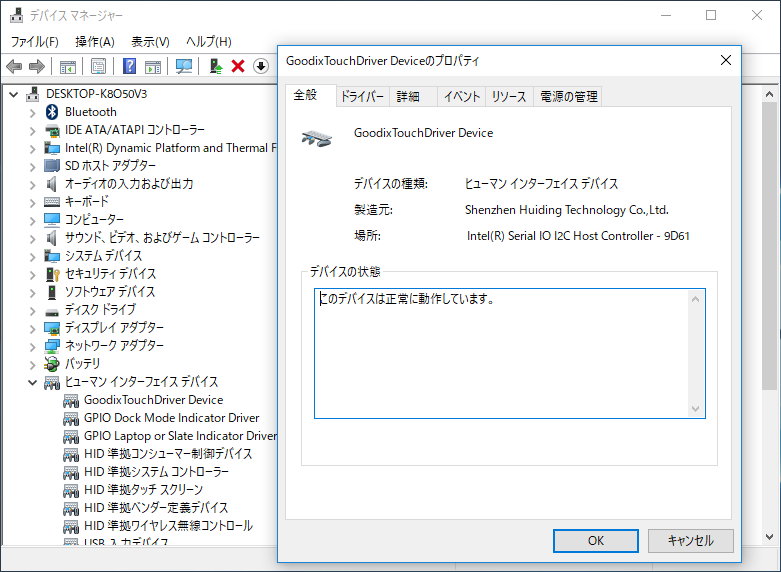The image size is (781, 572).
Task: Expand the IDE ATA/ATAPI コントローラー node
Action: click(x=32, y=131)
